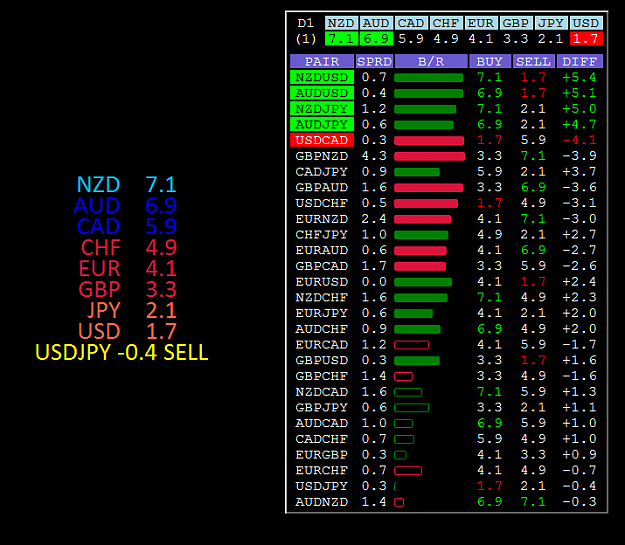Viewport: 625px width, 545px height.
Task: Click the D1 timeframe label
Action: [306, 23]
